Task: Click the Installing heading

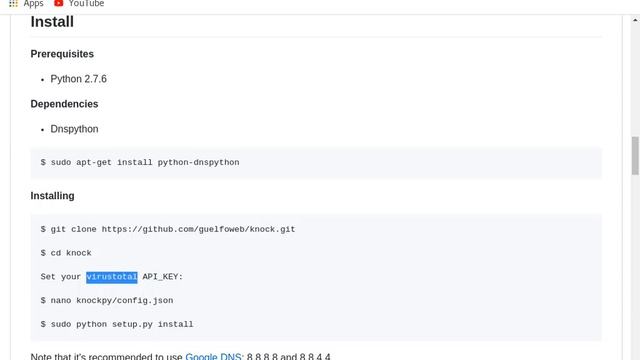Action: coord(52,196)
